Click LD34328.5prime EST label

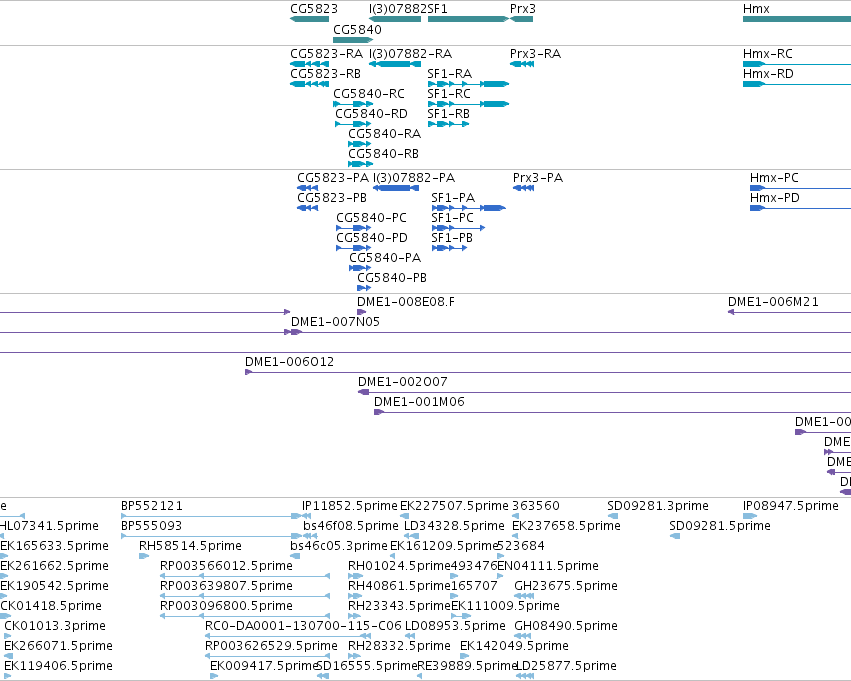454,526
